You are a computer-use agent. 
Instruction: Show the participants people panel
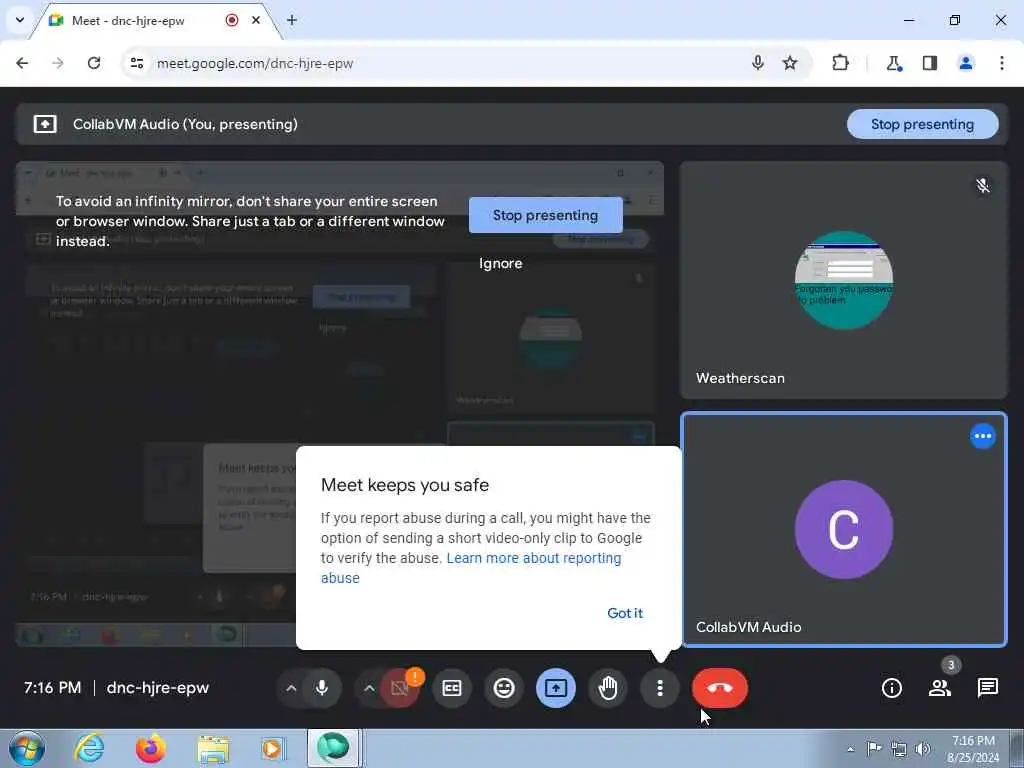click(x=940, y=688)
